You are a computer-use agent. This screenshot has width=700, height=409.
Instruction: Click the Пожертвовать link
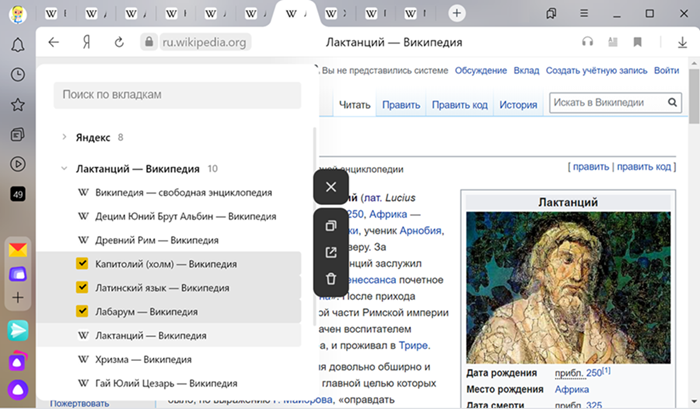point(79,403)
